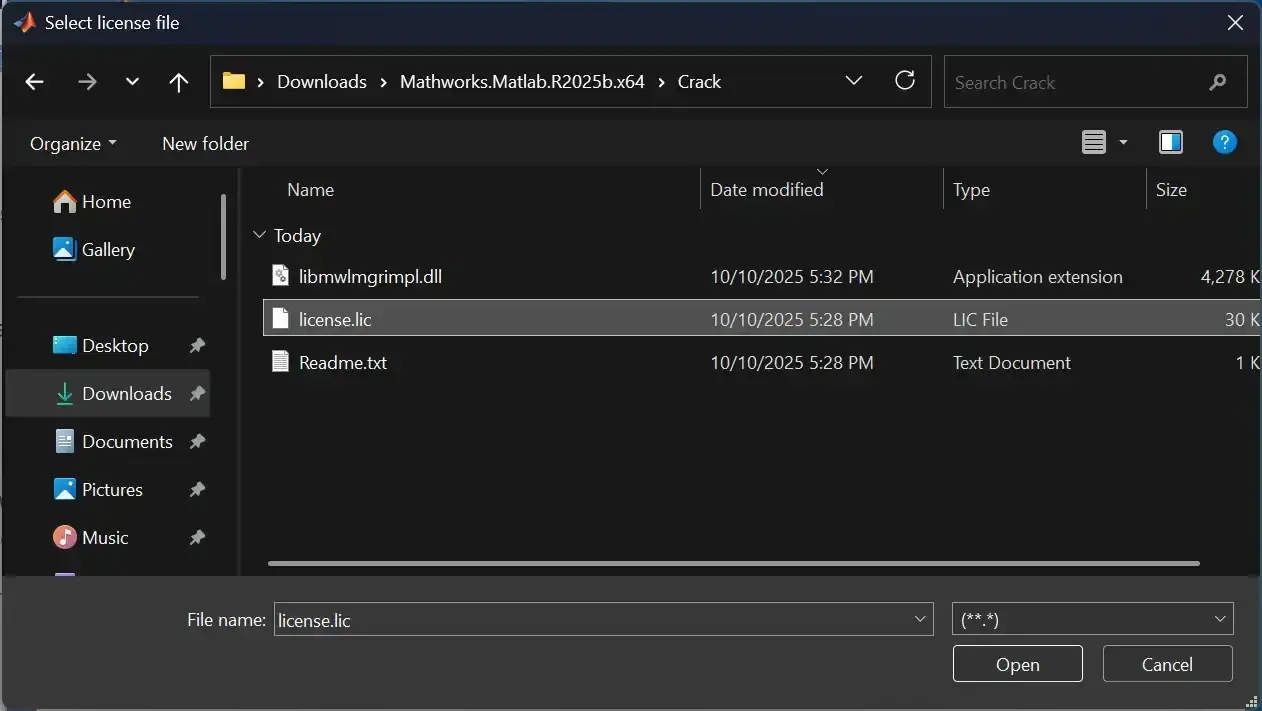Jump to Downloads in the address bar breadcrumb
The width and height of the screenshot is (1262, 711).
pyautogui.click(x=322, y=82)
